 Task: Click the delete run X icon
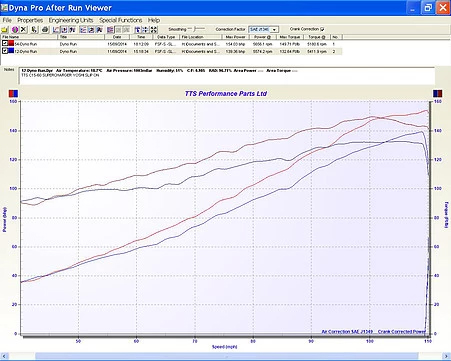[23, 30]
